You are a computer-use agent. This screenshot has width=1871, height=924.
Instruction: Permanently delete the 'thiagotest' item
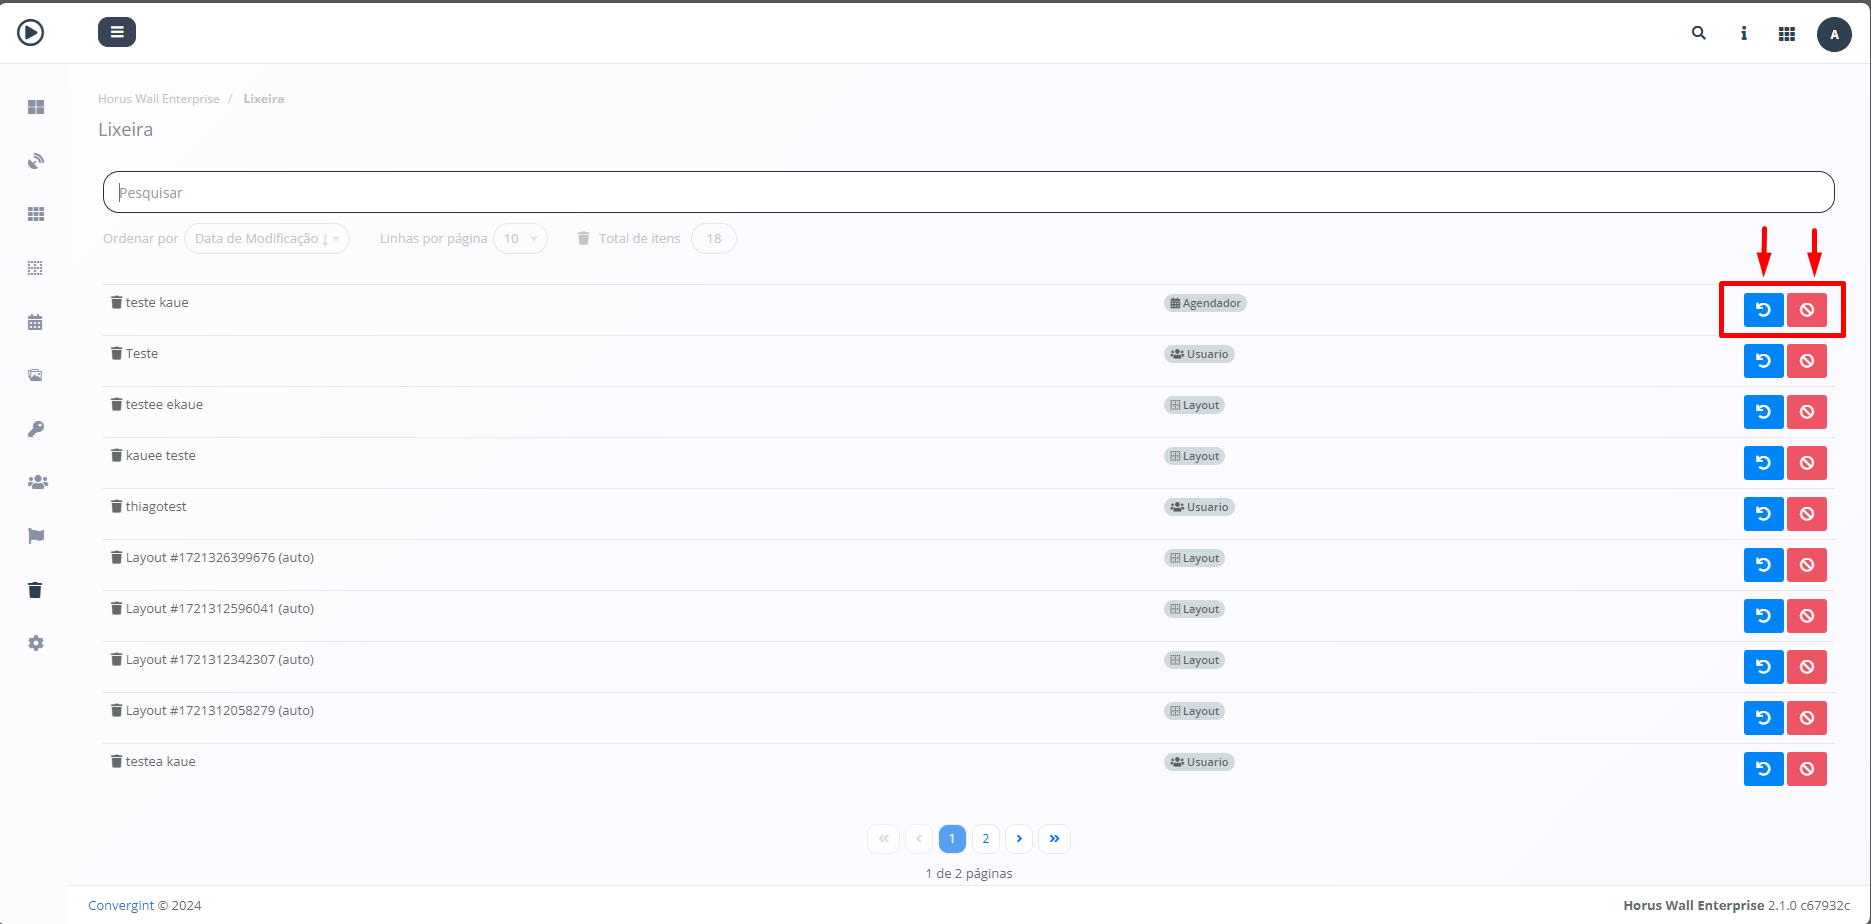click(x=1806, y=514)
